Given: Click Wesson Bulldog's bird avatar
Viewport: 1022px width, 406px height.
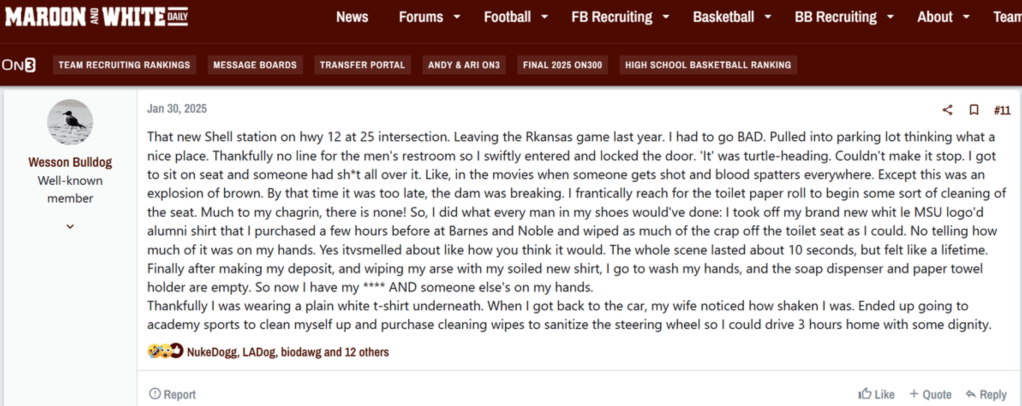Looking at the screenshot, I should pos(70,122).
